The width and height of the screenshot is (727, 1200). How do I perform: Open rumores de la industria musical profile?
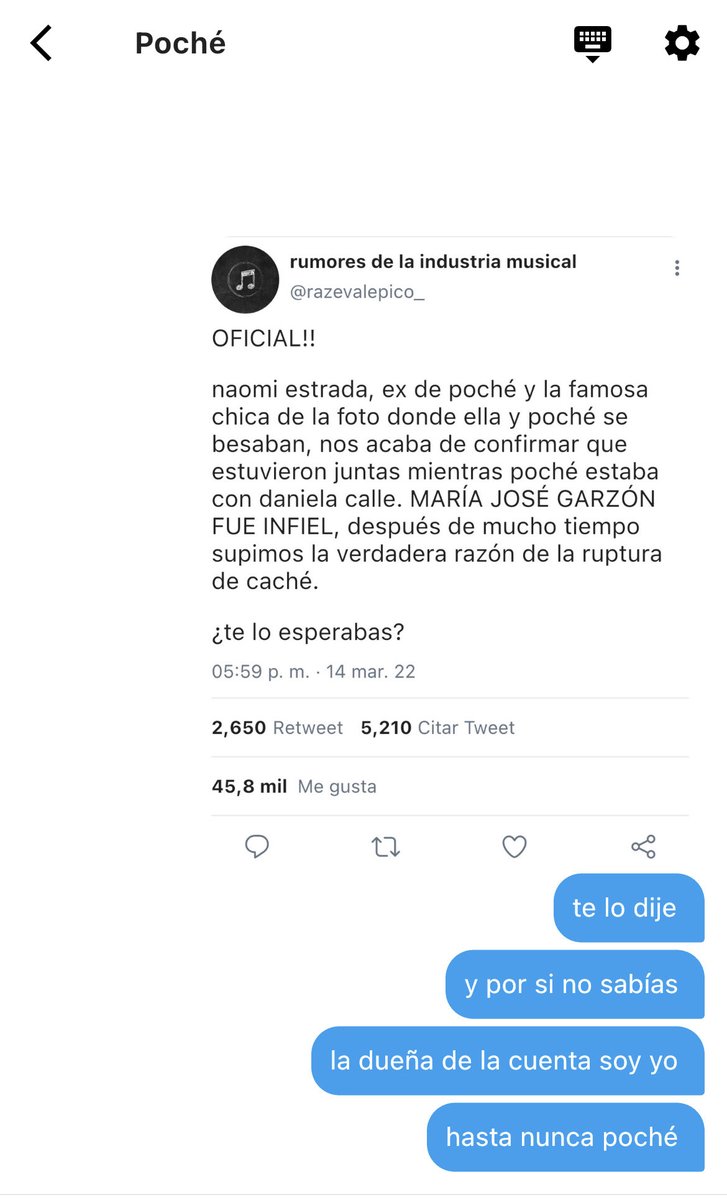click(433, 262)
